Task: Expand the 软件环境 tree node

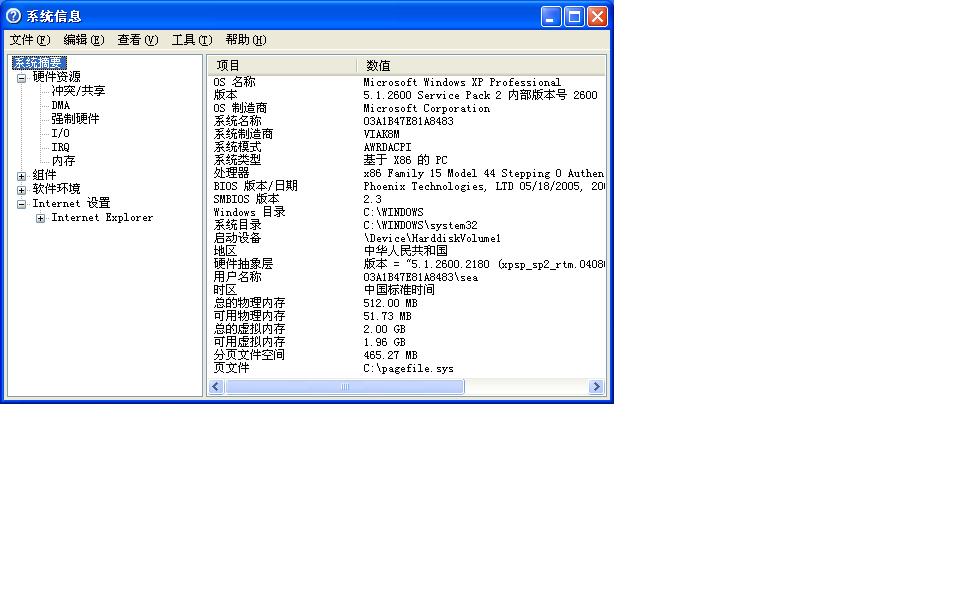Action: point(21,190)
